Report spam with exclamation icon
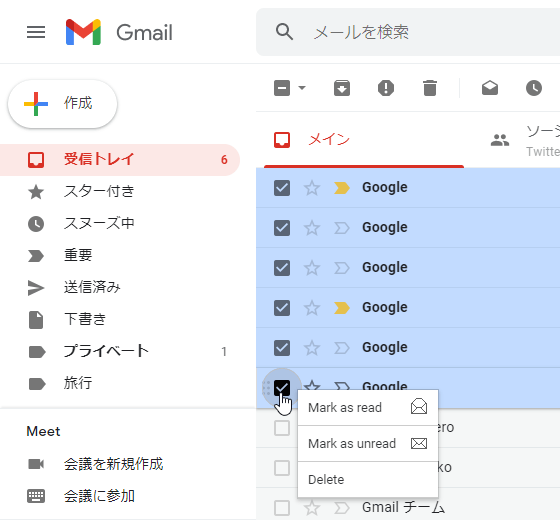This screenshot has height=520, width=560. pos(386,88)
